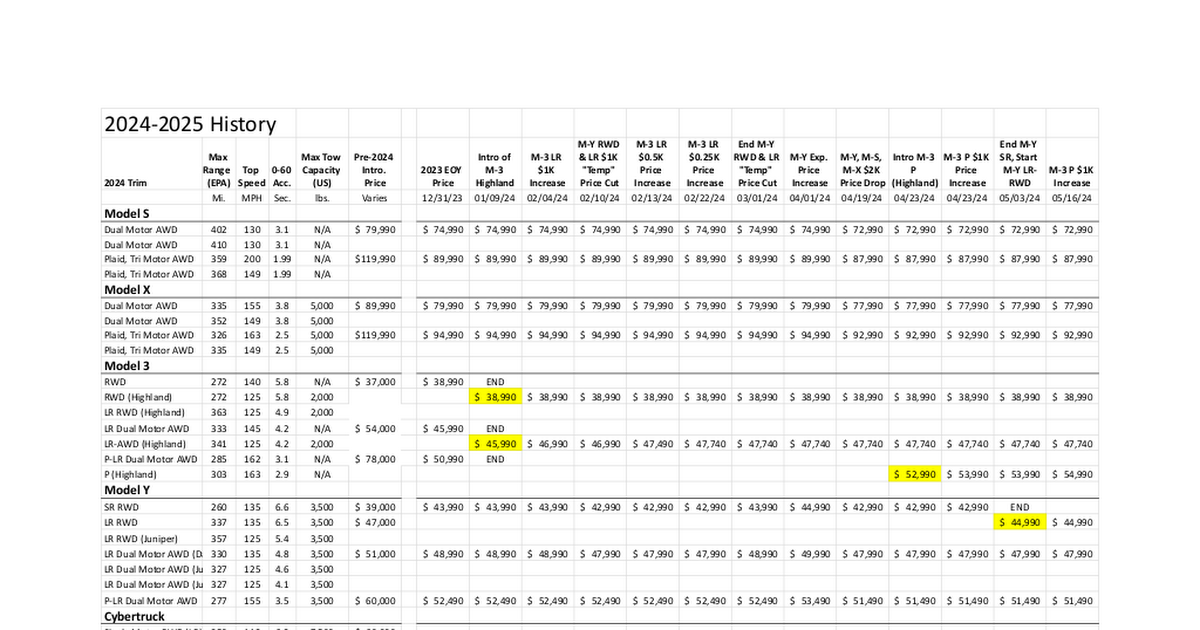The image size is (1200, 630).
Task: Click the '$49,990' Model Y LR AWD cell
Action: (808, 554)
